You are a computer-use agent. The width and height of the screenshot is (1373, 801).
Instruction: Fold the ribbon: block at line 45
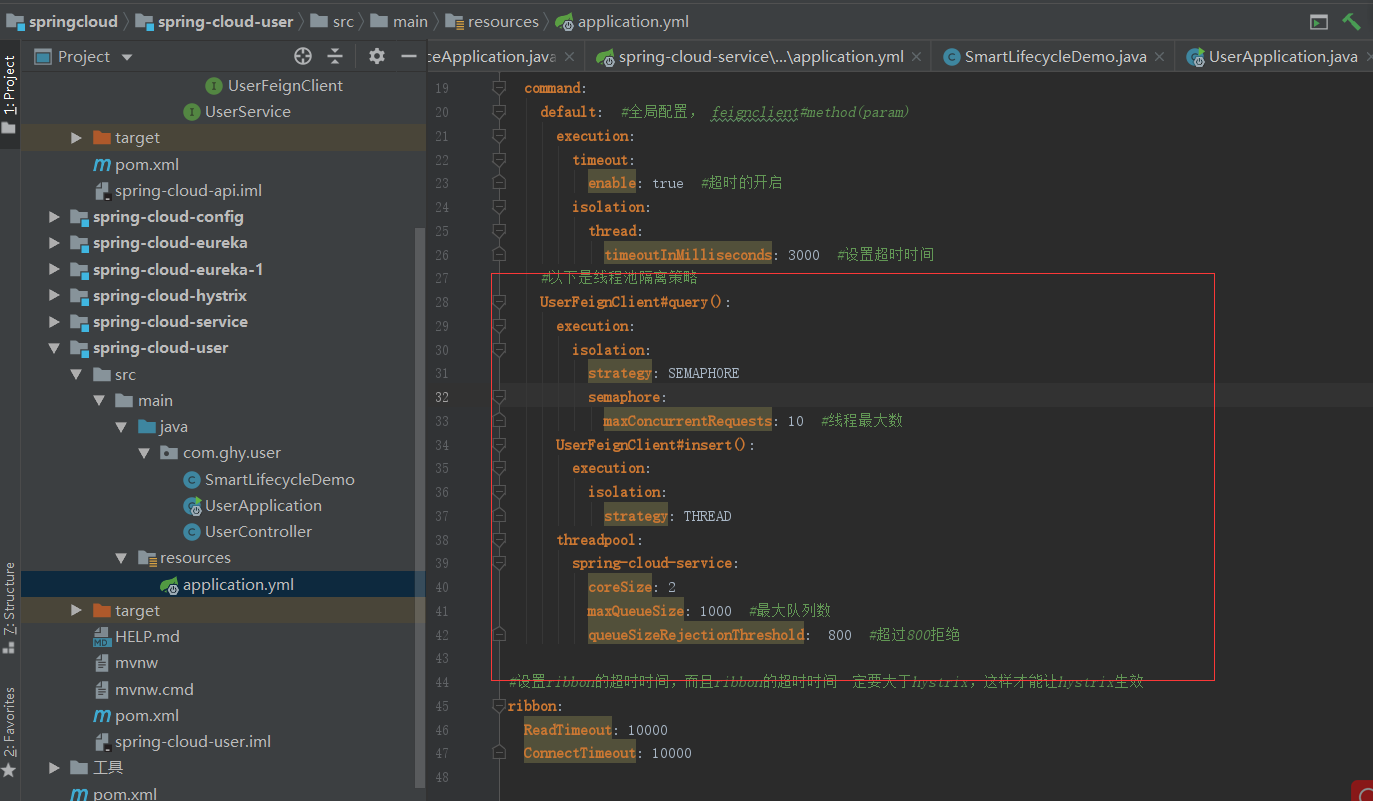pos(499,706)
